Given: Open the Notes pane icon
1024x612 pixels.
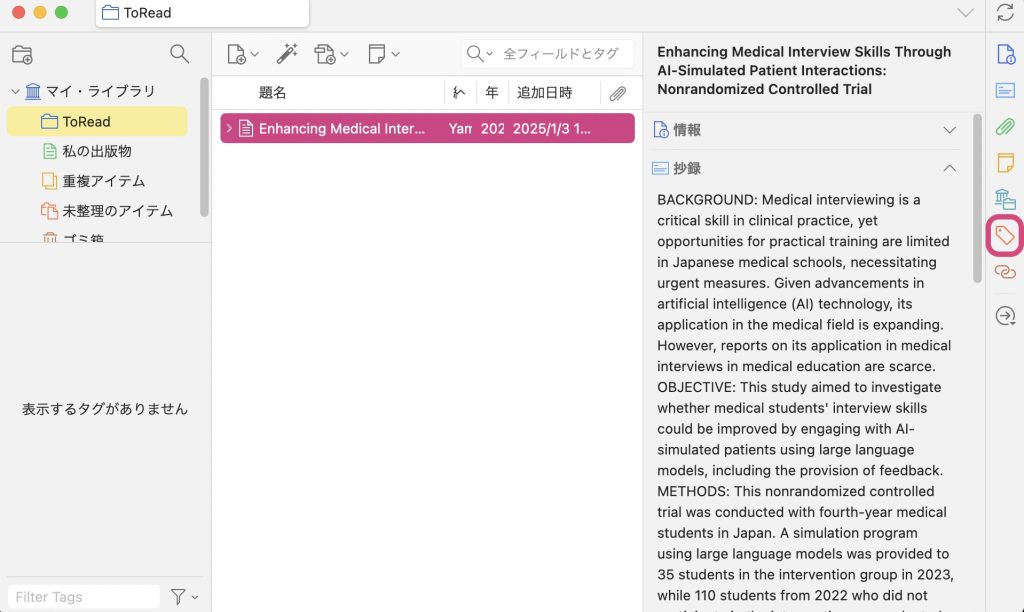Looking at the screenshot, I should [x=1005, y=163].
